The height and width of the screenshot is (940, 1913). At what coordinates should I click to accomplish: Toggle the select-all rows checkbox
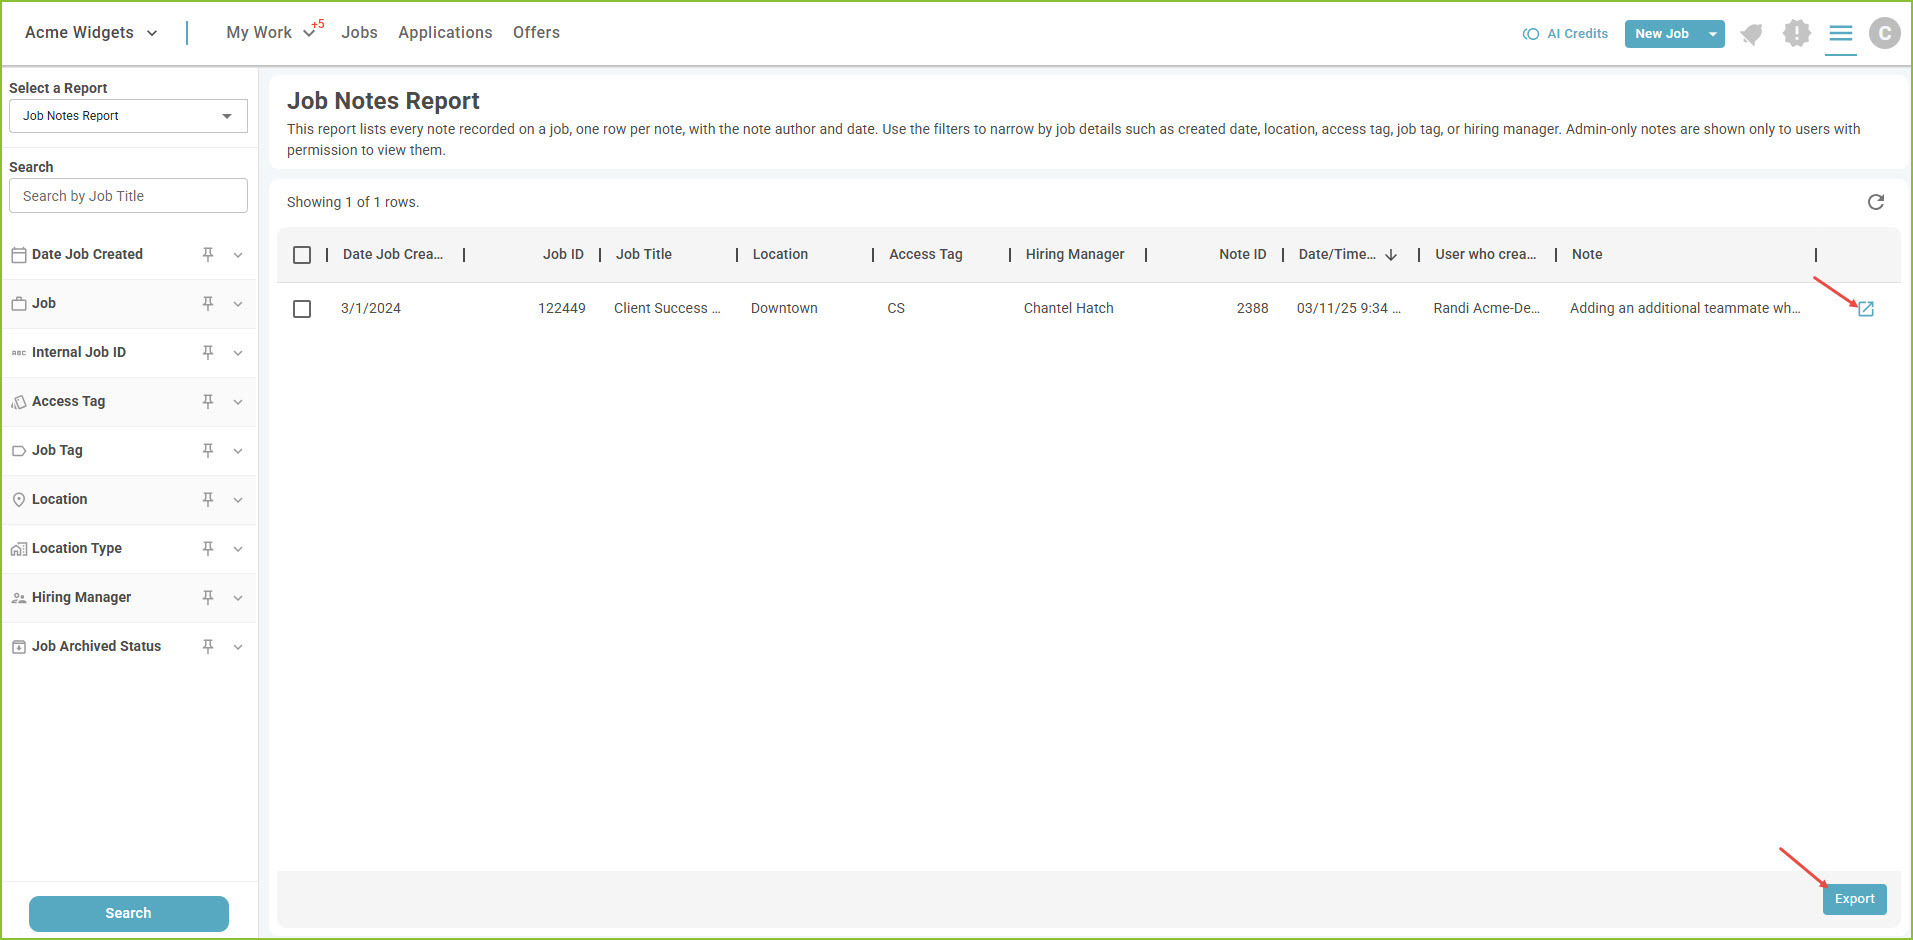(x=302, y=255)
